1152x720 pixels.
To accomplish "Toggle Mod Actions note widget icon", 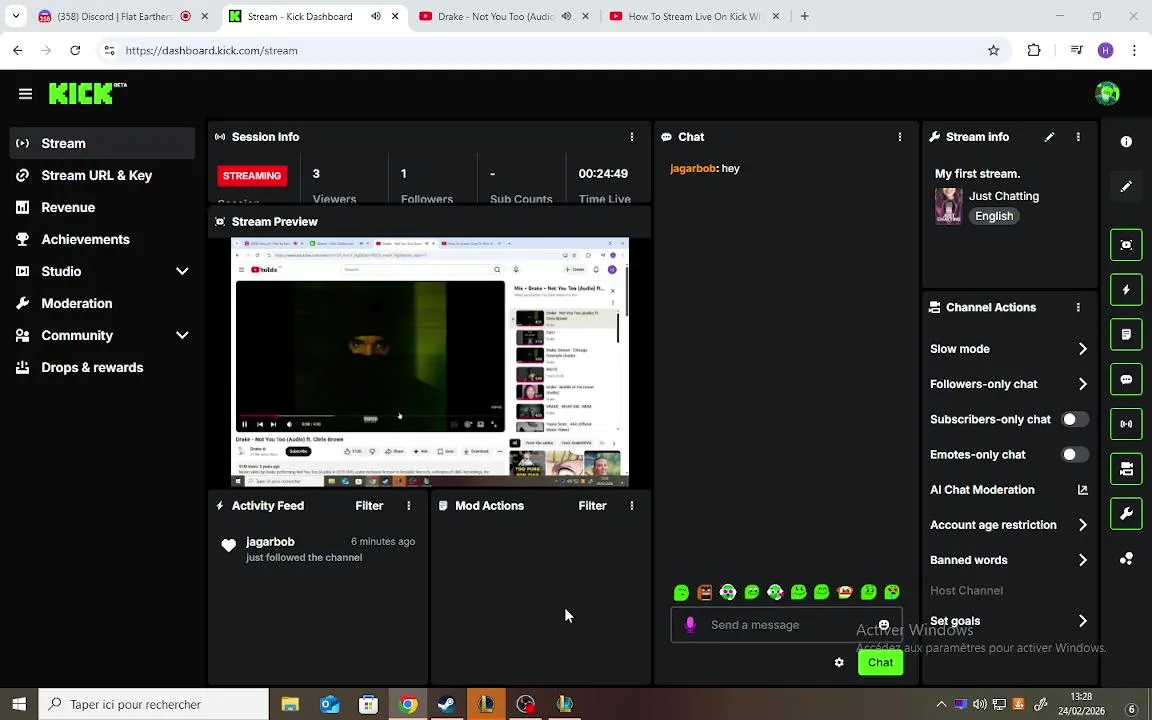I will point(1126,334).
